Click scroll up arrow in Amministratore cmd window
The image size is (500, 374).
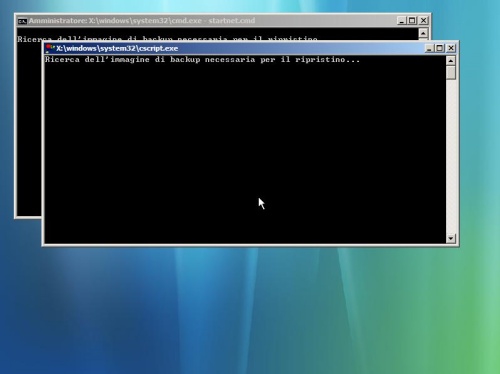coord(423,33)
